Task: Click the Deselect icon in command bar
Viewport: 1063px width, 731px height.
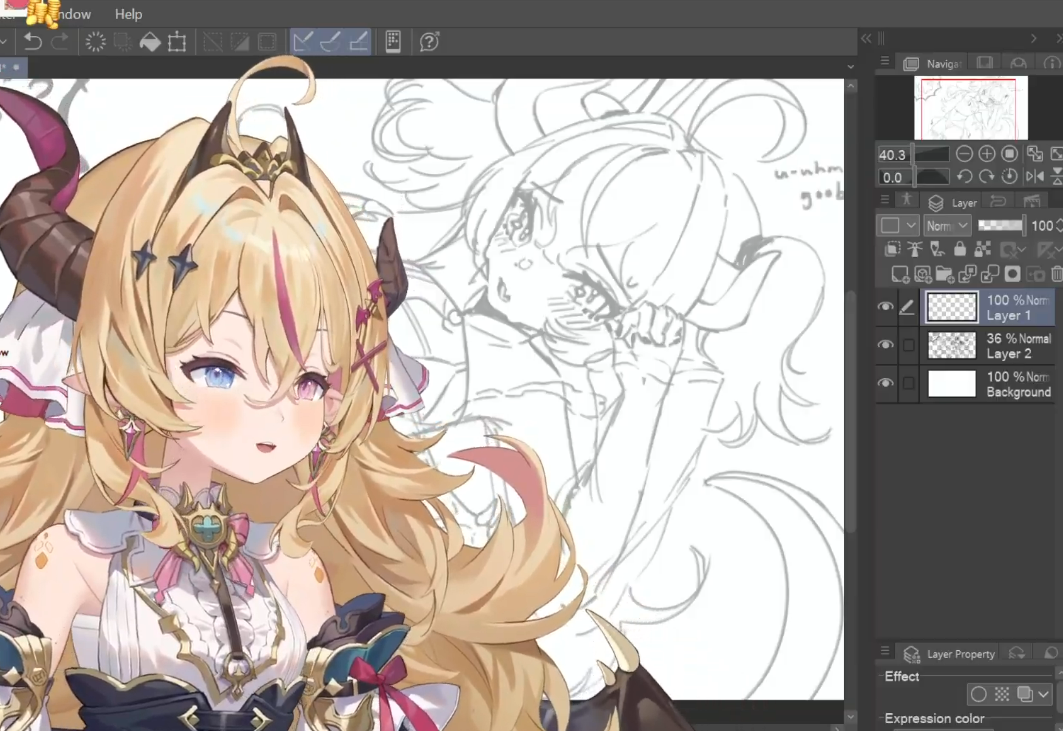Action: tap(213, 42)
